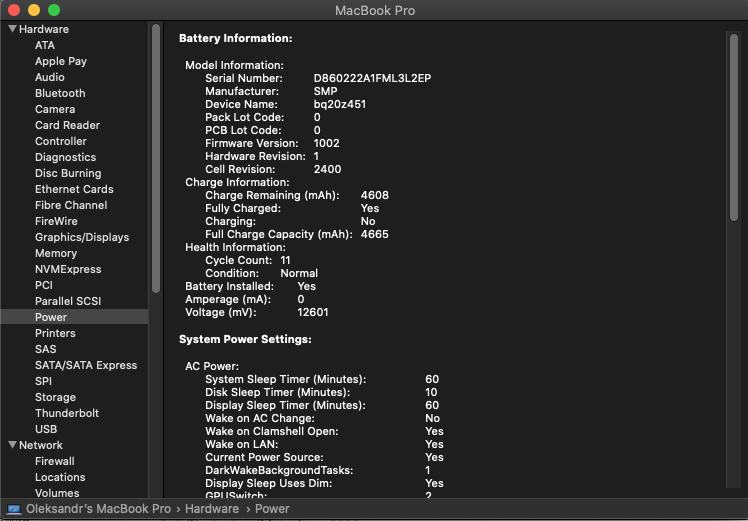Select Thunderbolt in the sidebar

pyautogui.click(x=67, y=413)
